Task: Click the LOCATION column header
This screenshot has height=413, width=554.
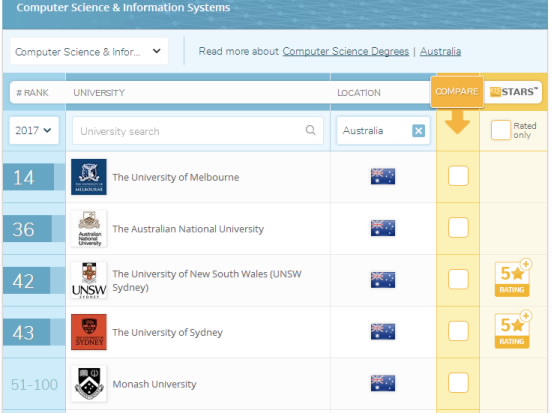Action: pyautogui.click(x=359, y=93)
